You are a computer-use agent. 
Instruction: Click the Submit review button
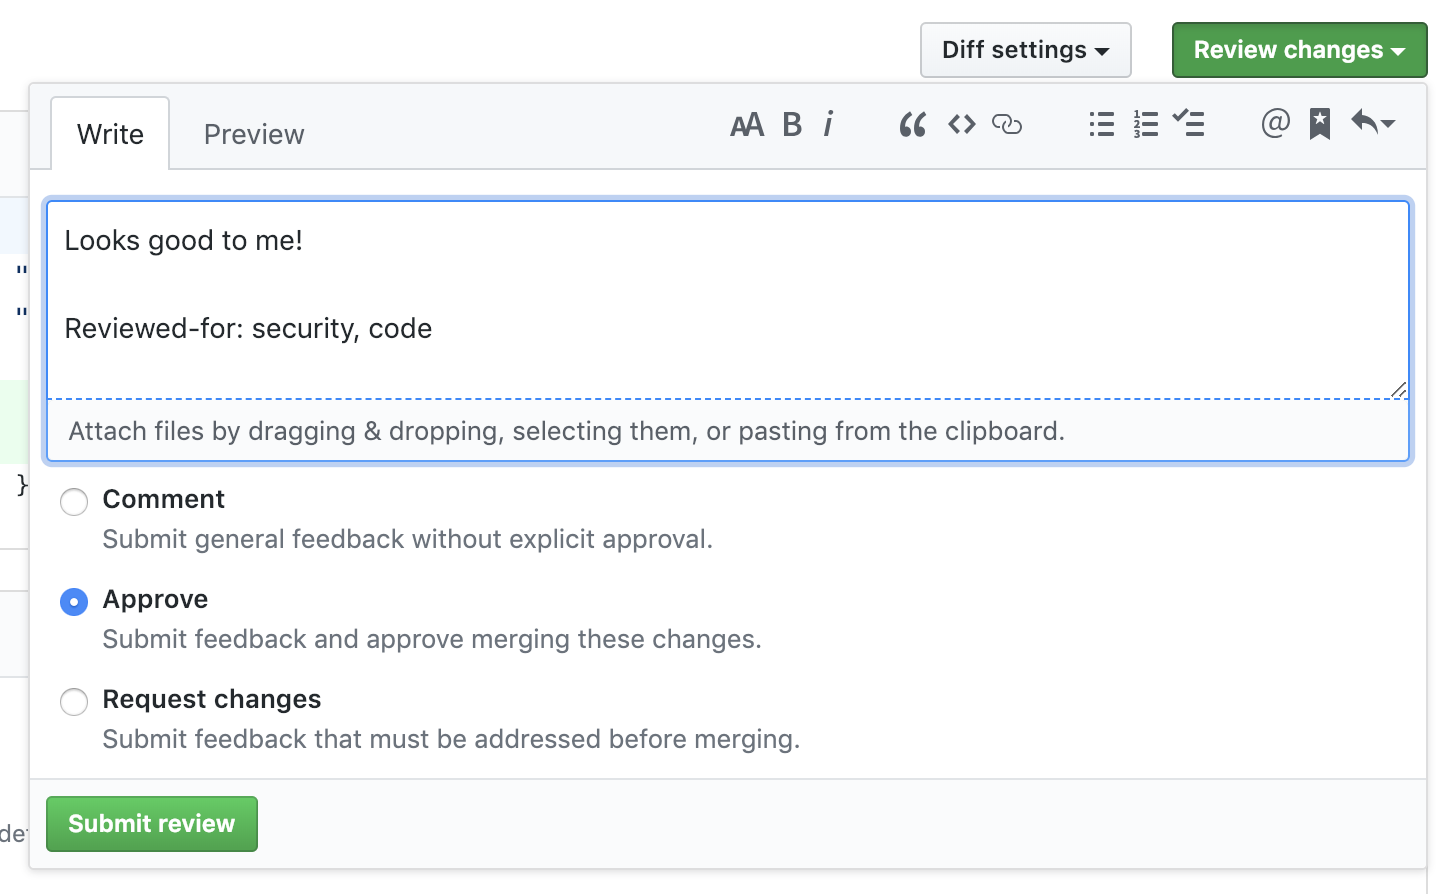tap(152, 823)
